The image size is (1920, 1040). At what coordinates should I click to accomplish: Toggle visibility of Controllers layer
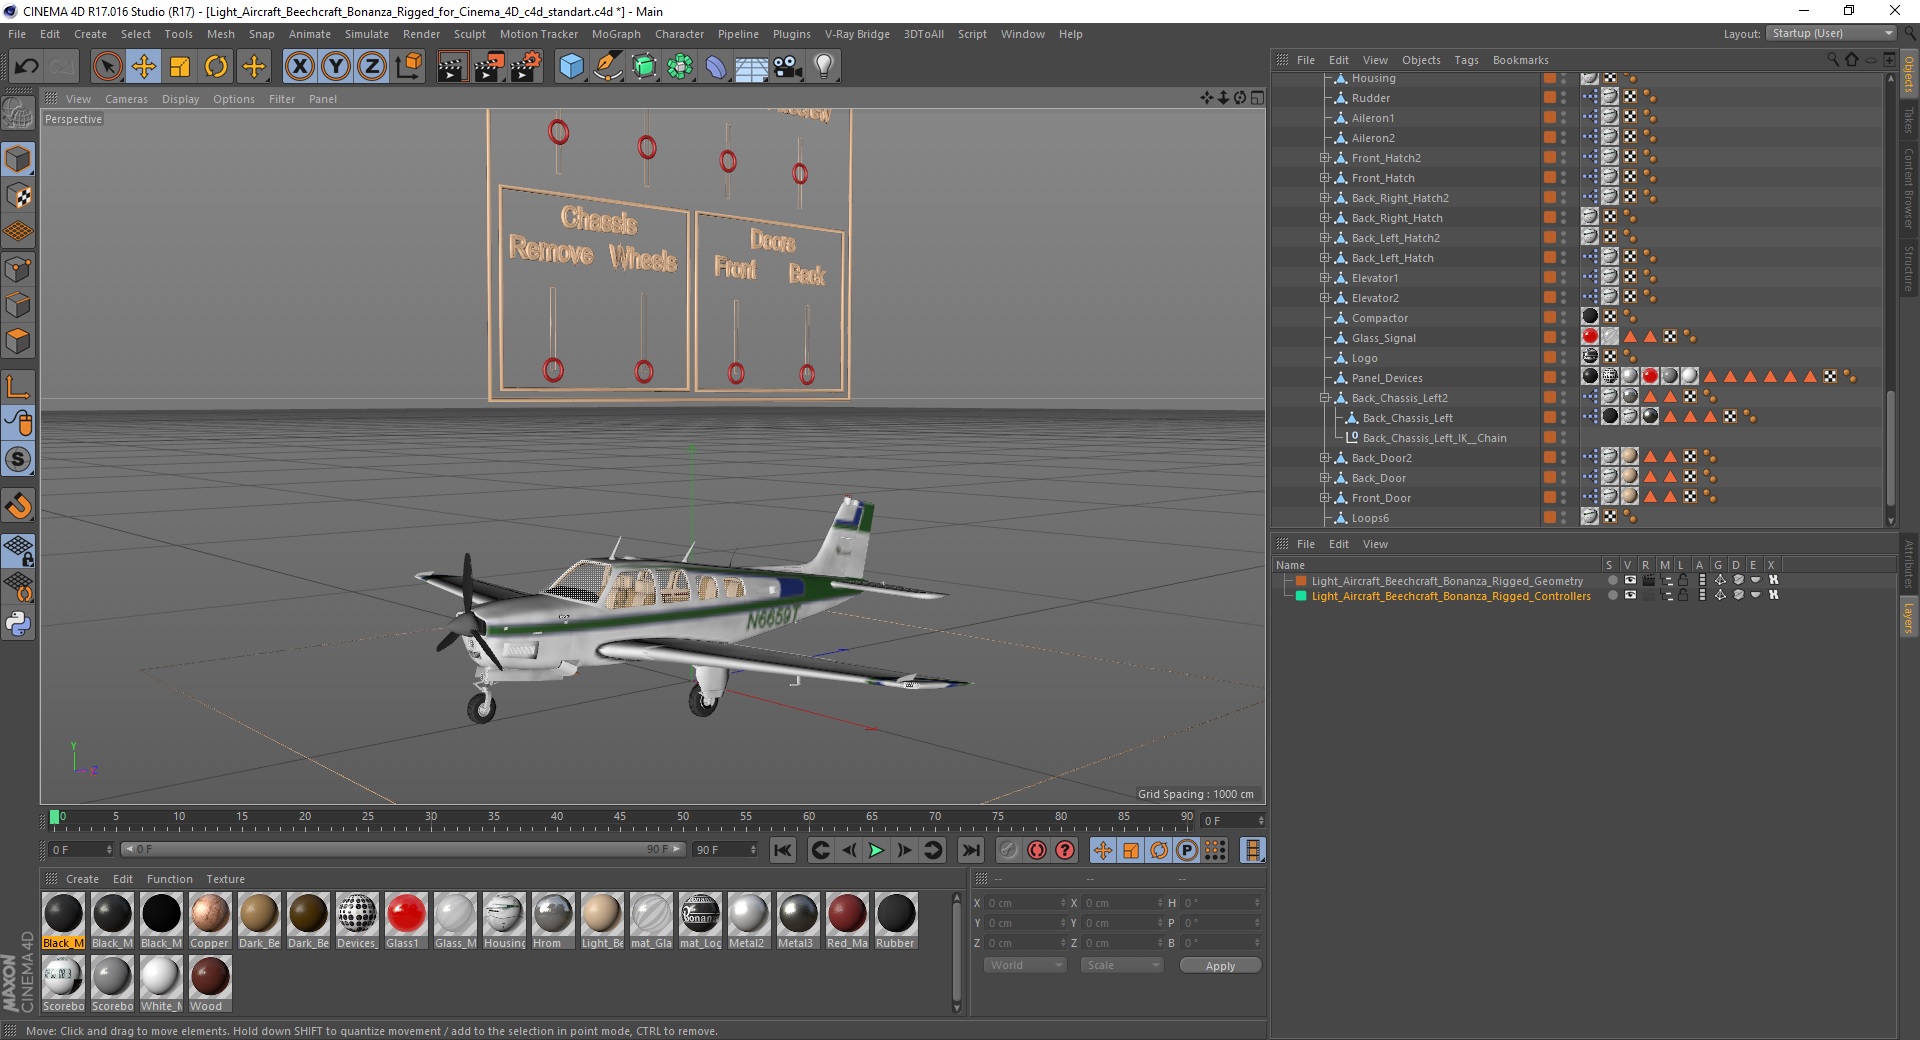[x=1630, y=595]
